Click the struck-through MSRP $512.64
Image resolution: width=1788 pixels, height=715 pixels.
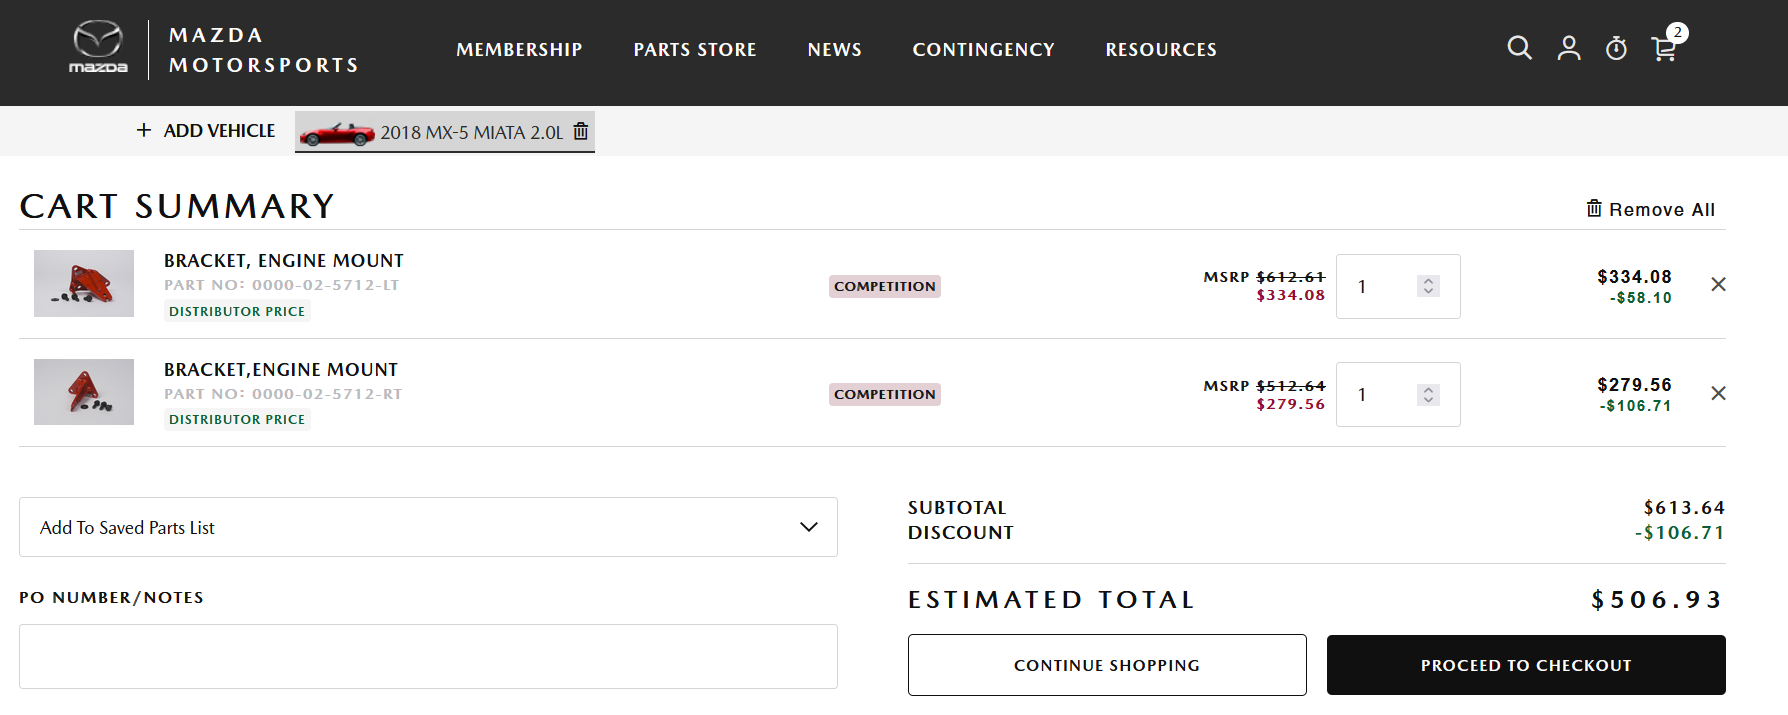pyautogui.click(x=1291, y=386)
